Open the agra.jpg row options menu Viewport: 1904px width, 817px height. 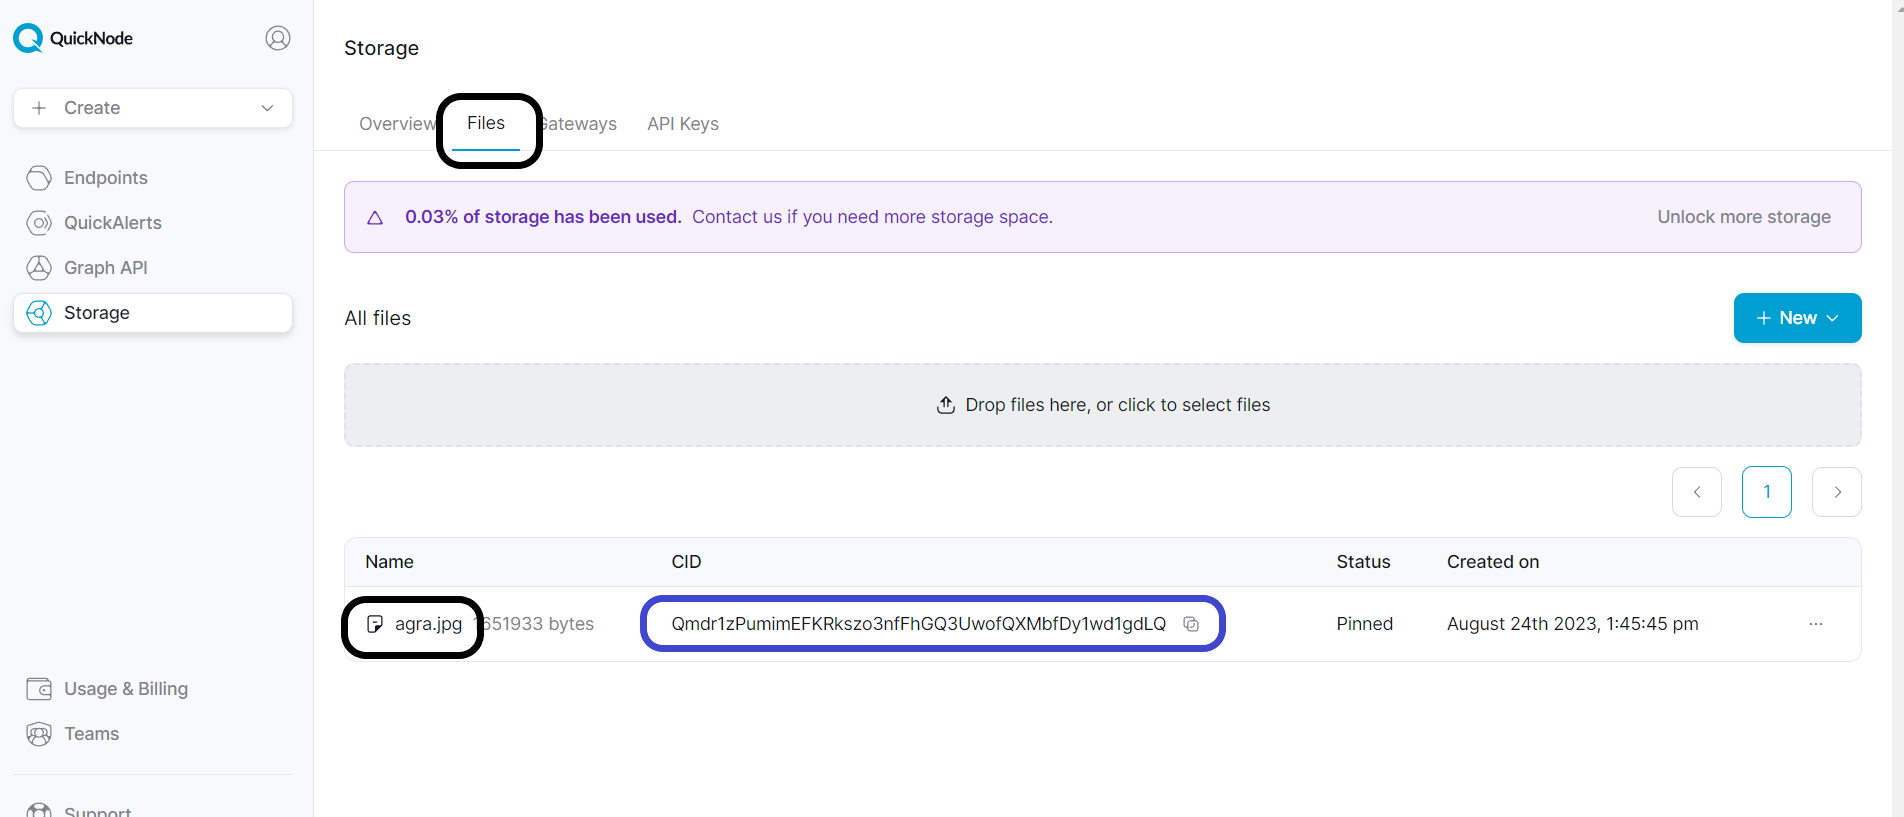point(1815,624)
